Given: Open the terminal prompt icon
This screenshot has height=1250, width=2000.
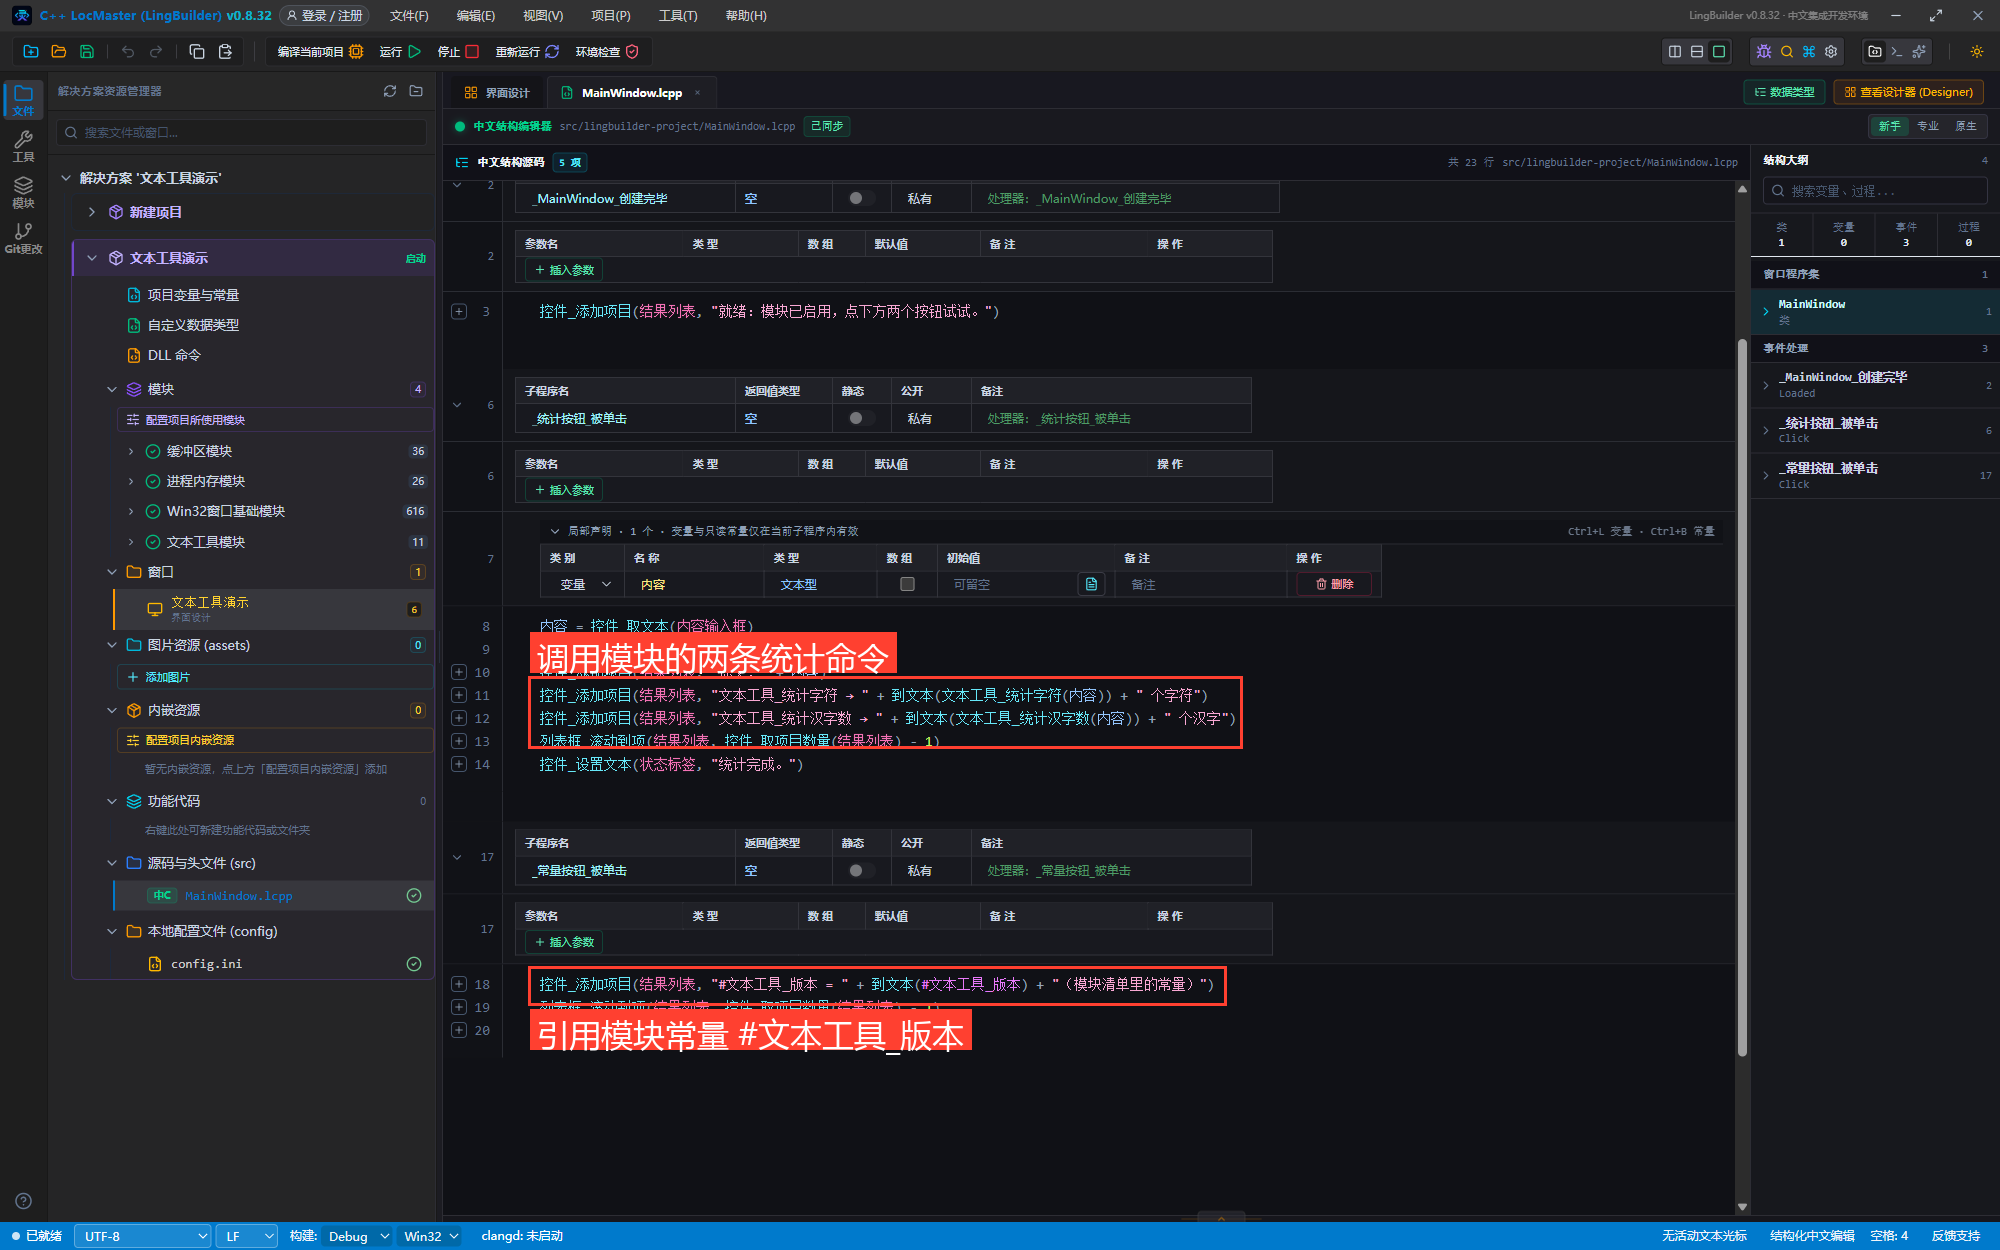Looking at the screenshot, I should (x=1896, y=52).
